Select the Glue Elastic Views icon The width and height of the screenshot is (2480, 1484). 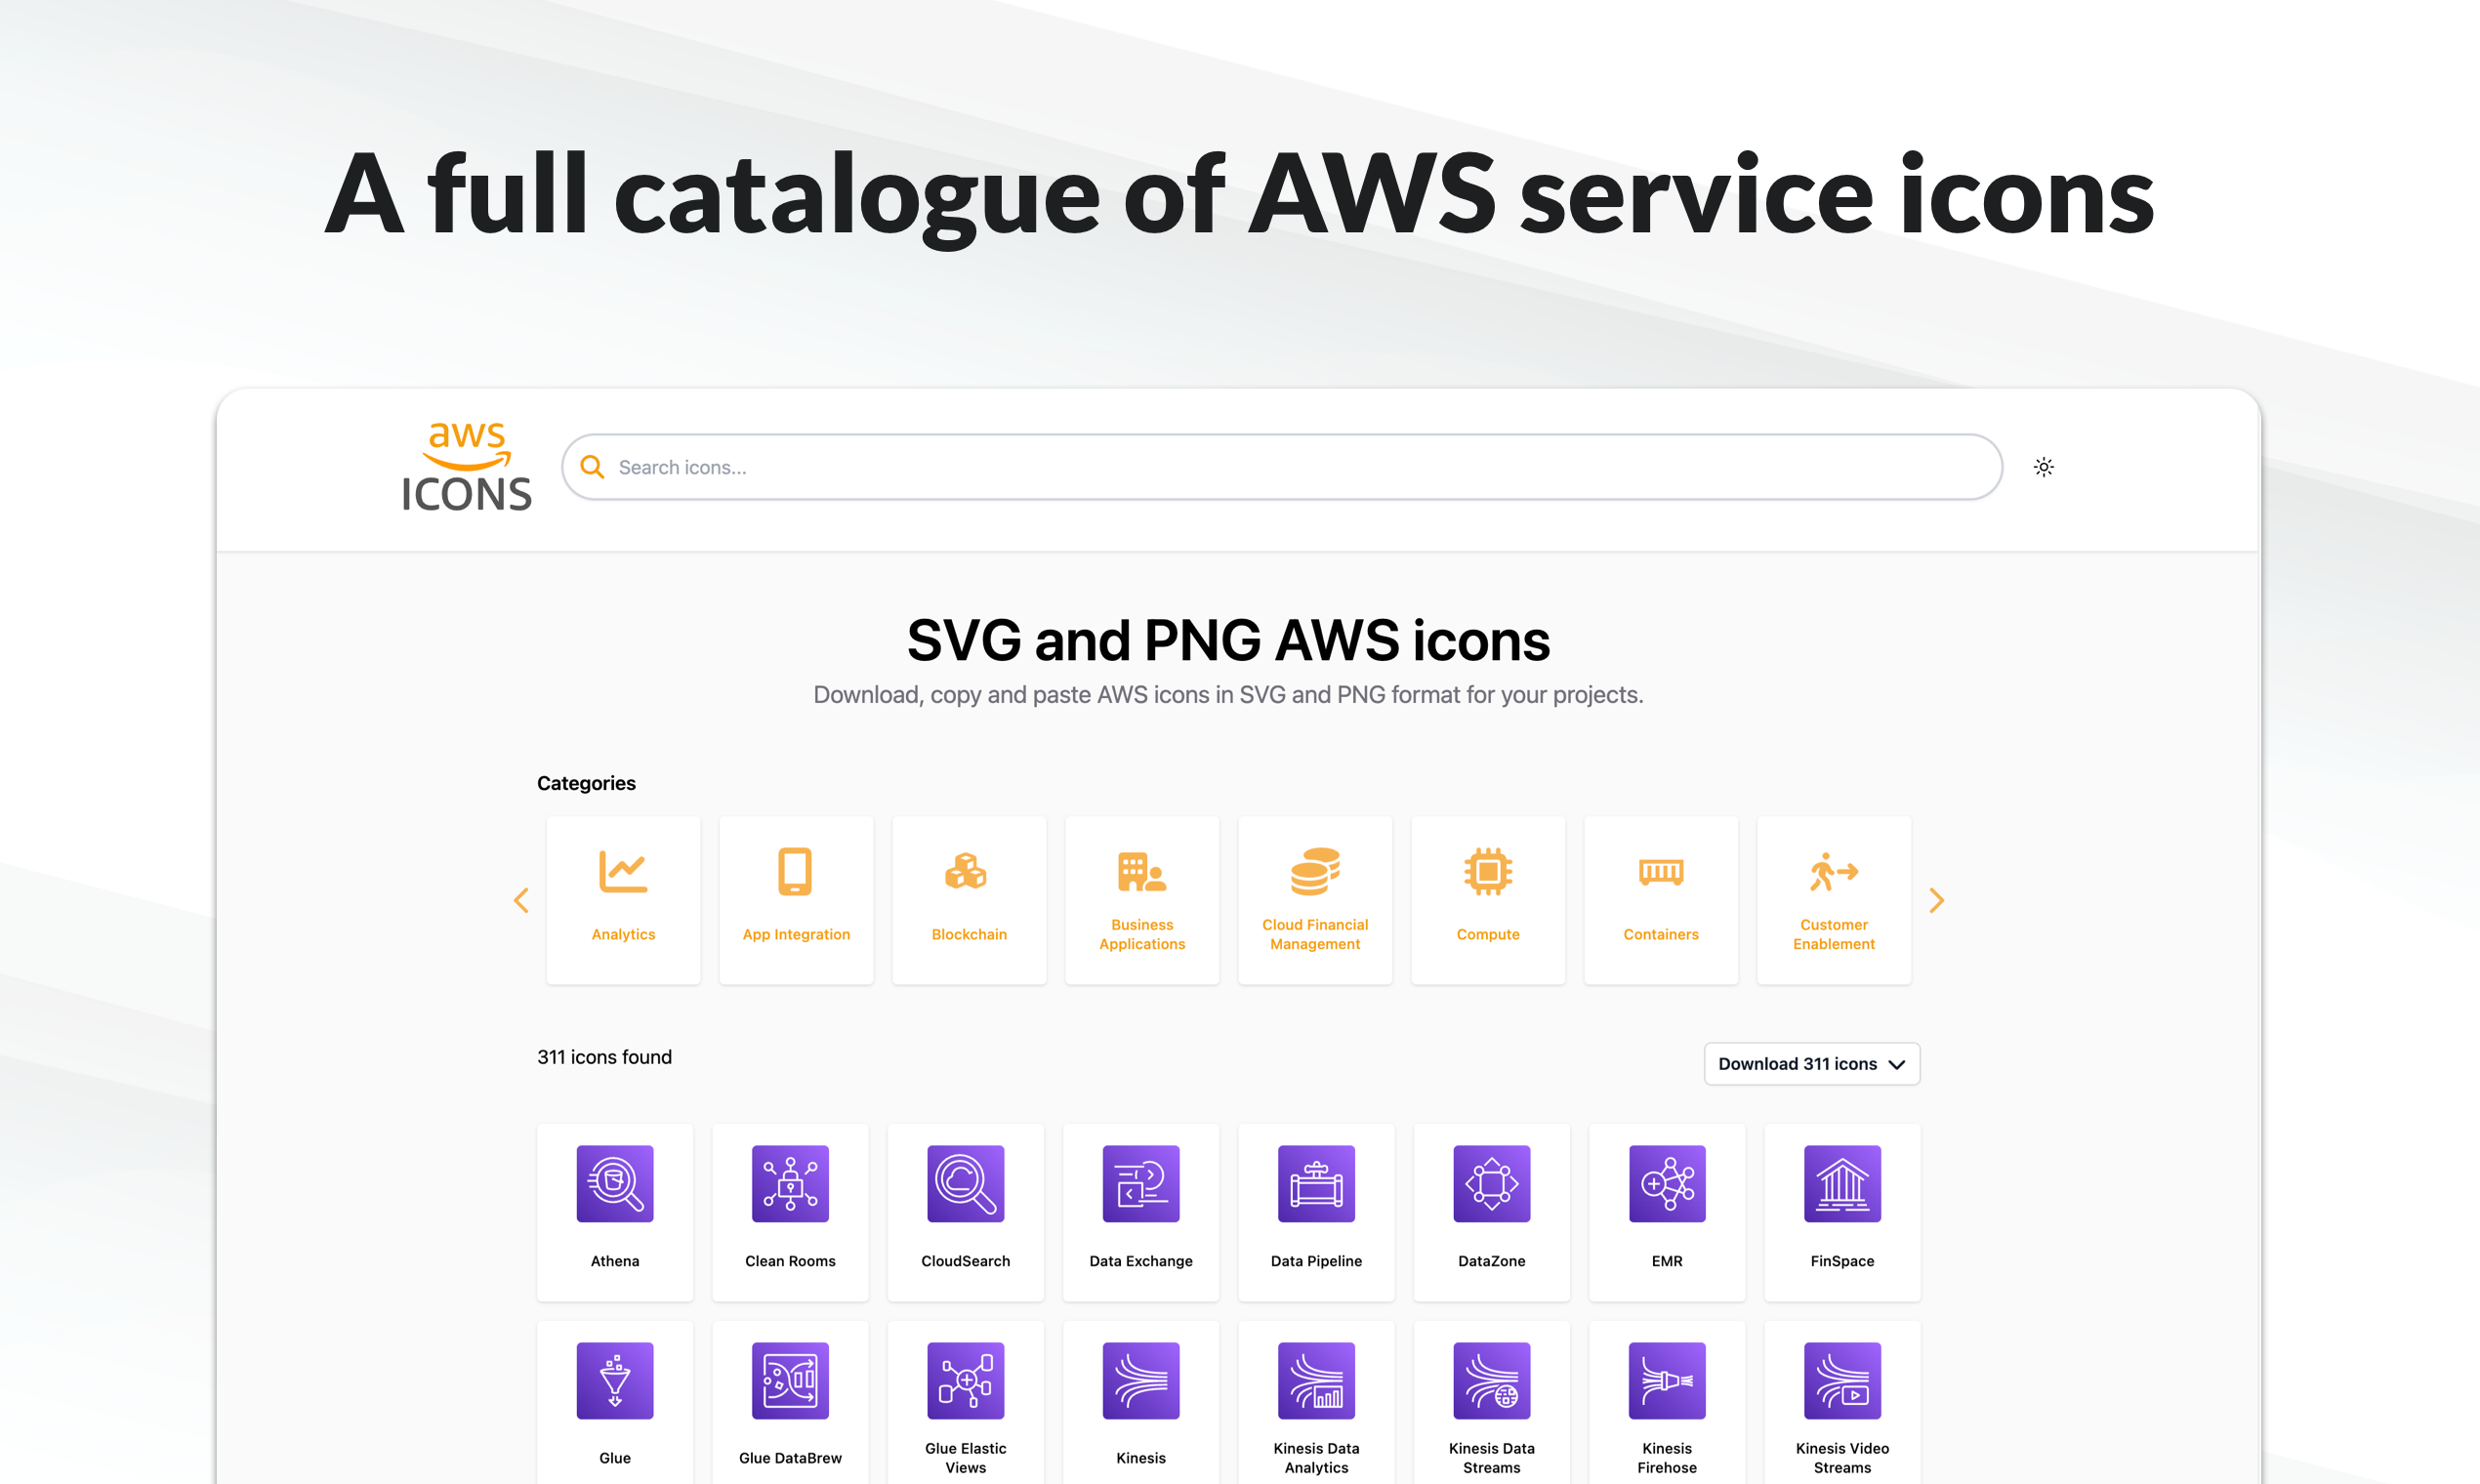point(966,1381)
